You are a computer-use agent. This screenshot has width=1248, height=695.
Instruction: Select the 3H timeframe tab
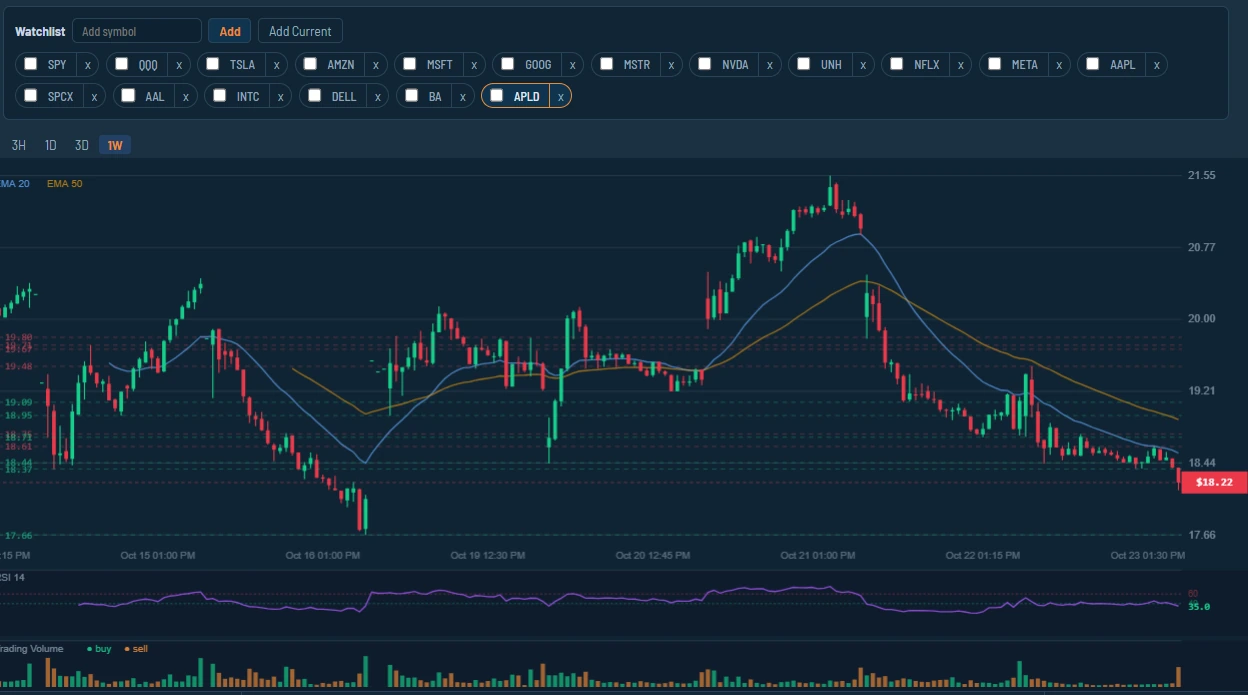tap(19, 145)
